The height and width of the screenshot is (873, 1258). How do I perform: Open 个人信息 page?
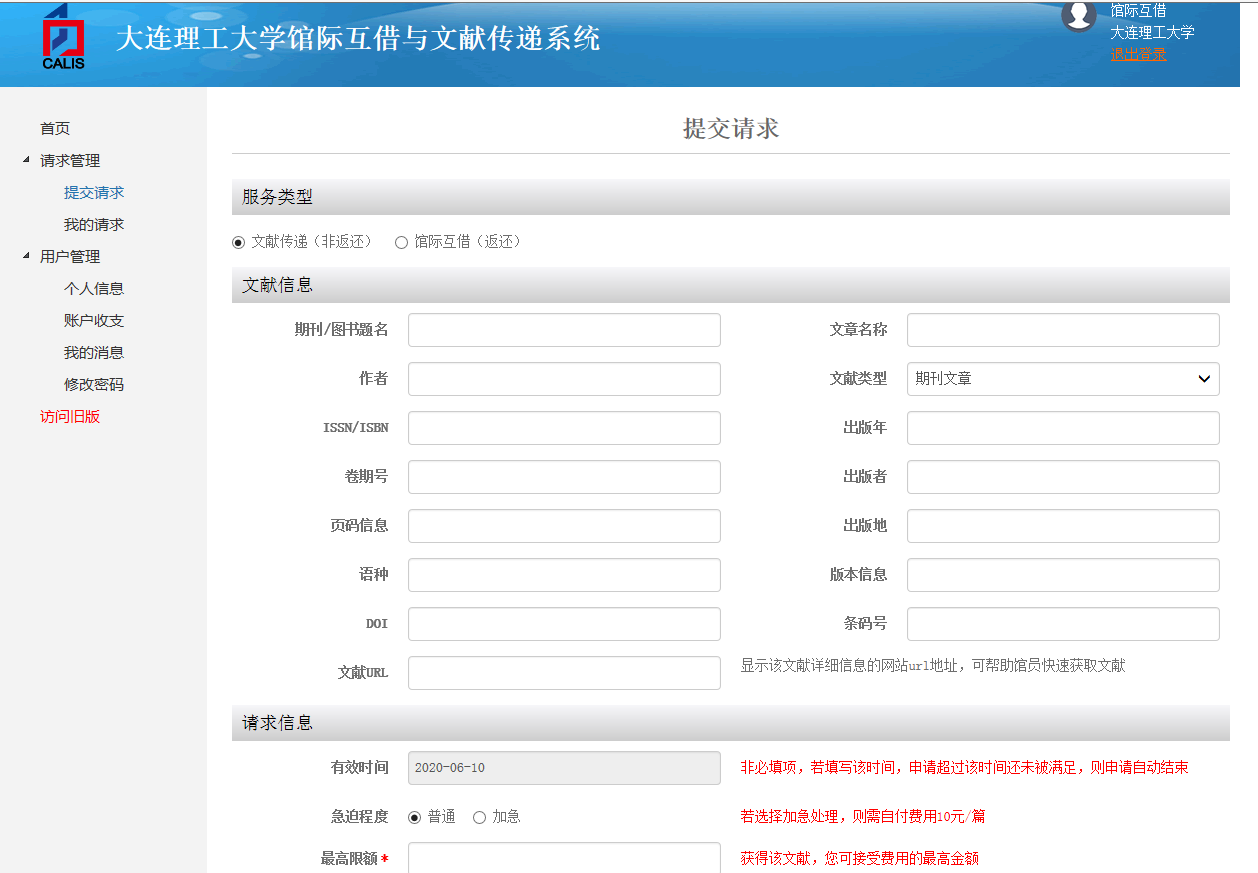(94, 288)
